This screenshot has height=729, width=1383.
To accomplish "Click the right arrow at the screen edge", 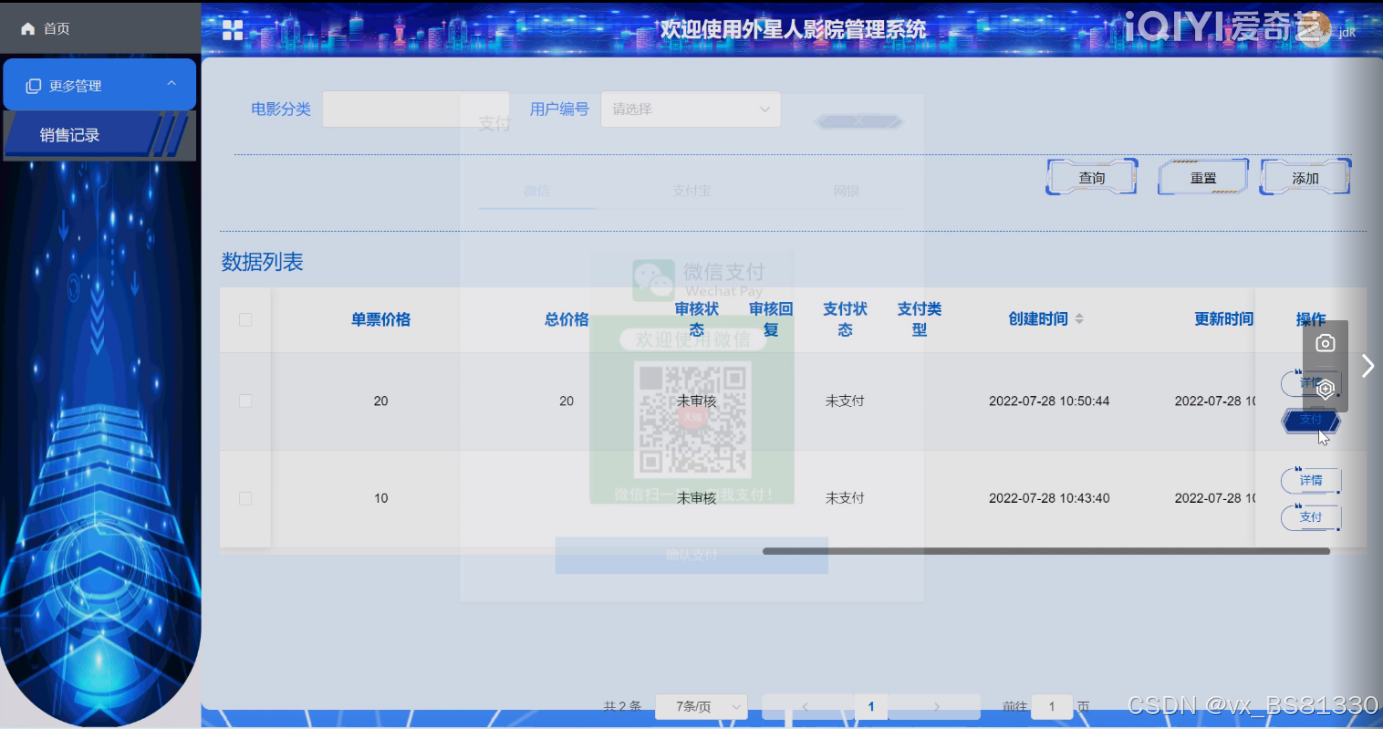I will click(x=1368, y=366).
